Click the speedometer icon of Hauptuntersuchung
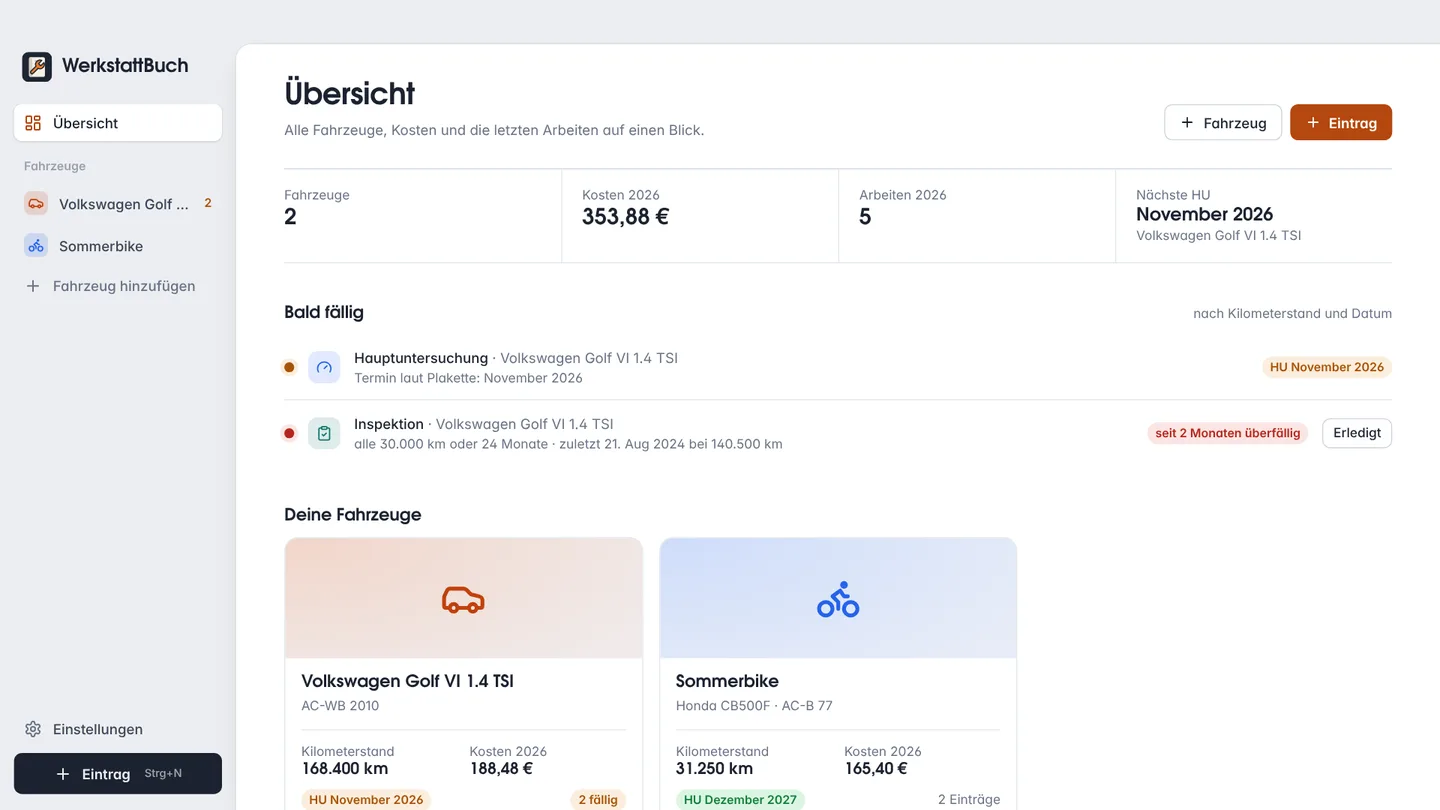 (x=324, y=367)
